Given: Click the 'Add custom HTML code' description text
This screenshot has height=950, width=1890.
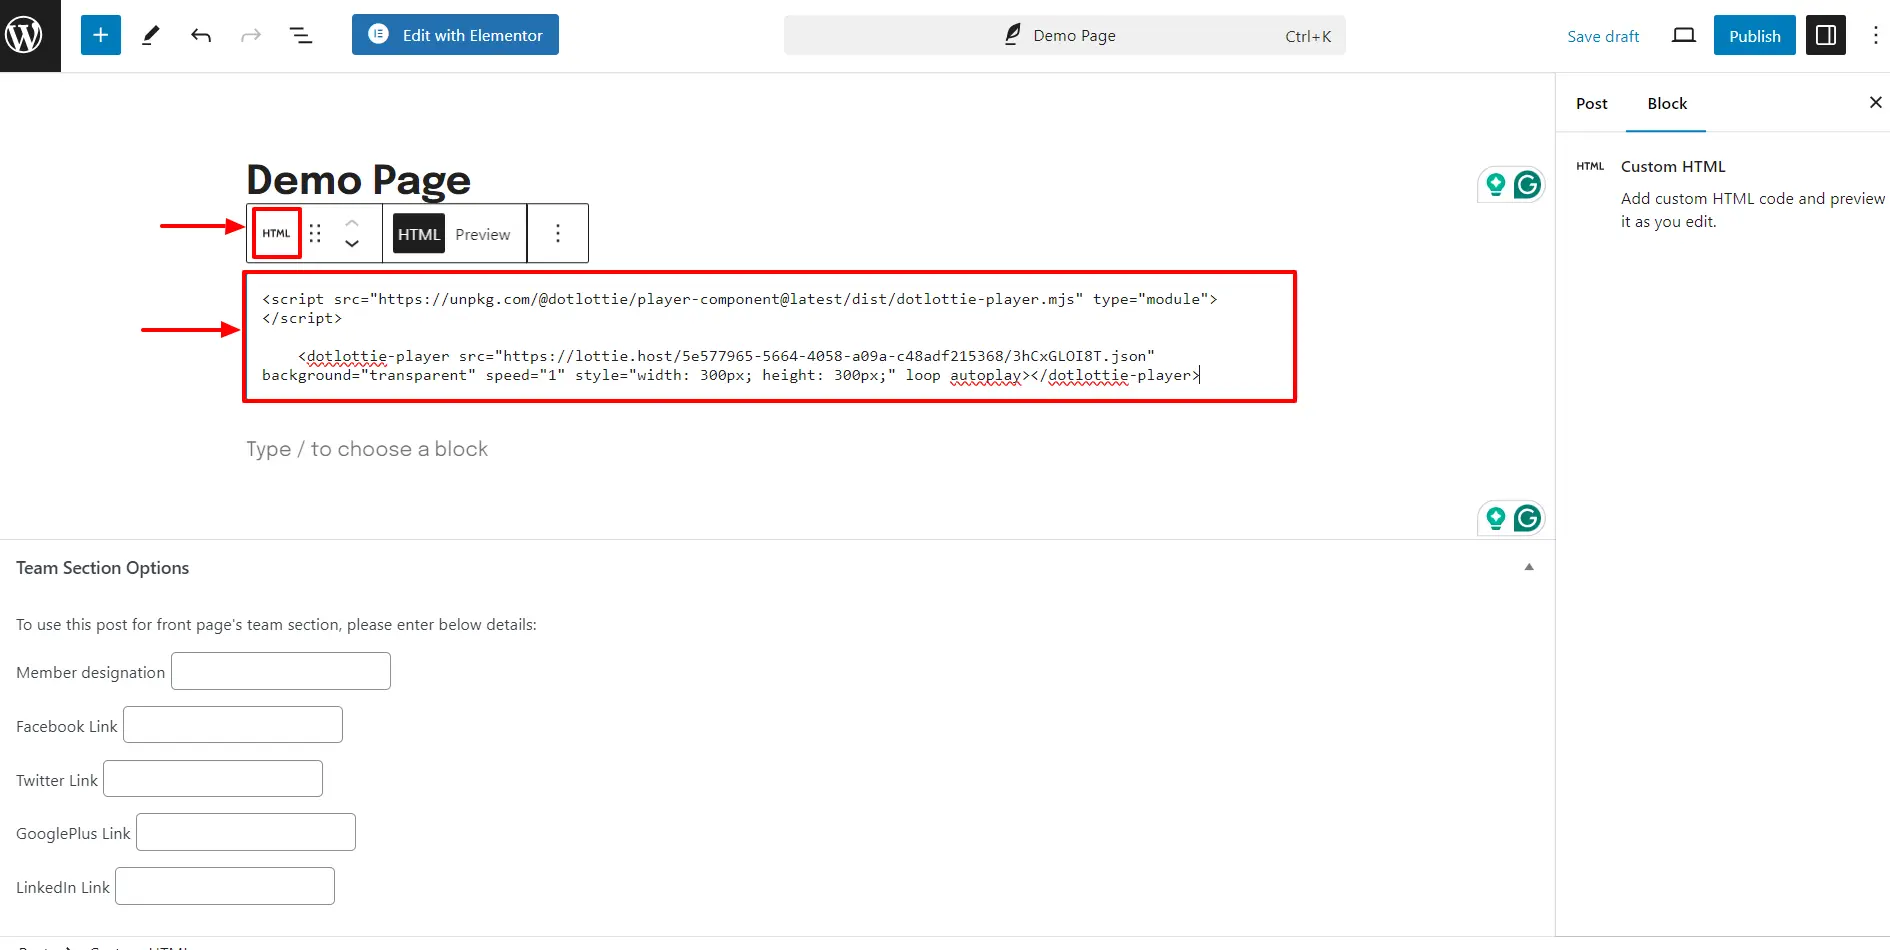Looking at the screenshot, I should pos(1752,210).
